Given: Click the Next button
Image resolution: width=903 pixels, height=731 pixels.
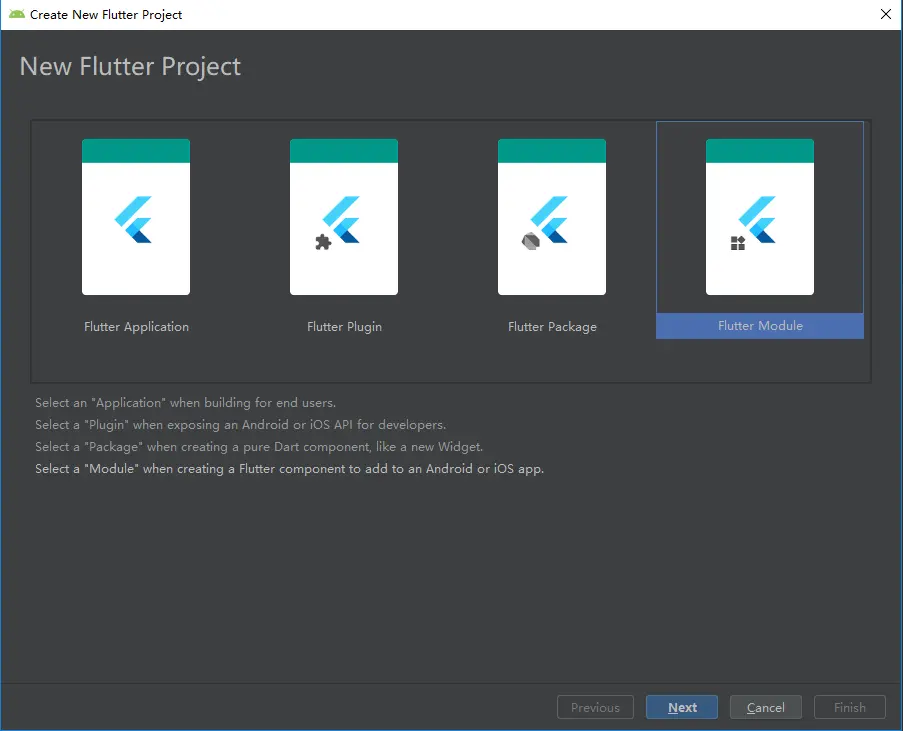Looking at the screenshot, I should click(x=682, y=707).
